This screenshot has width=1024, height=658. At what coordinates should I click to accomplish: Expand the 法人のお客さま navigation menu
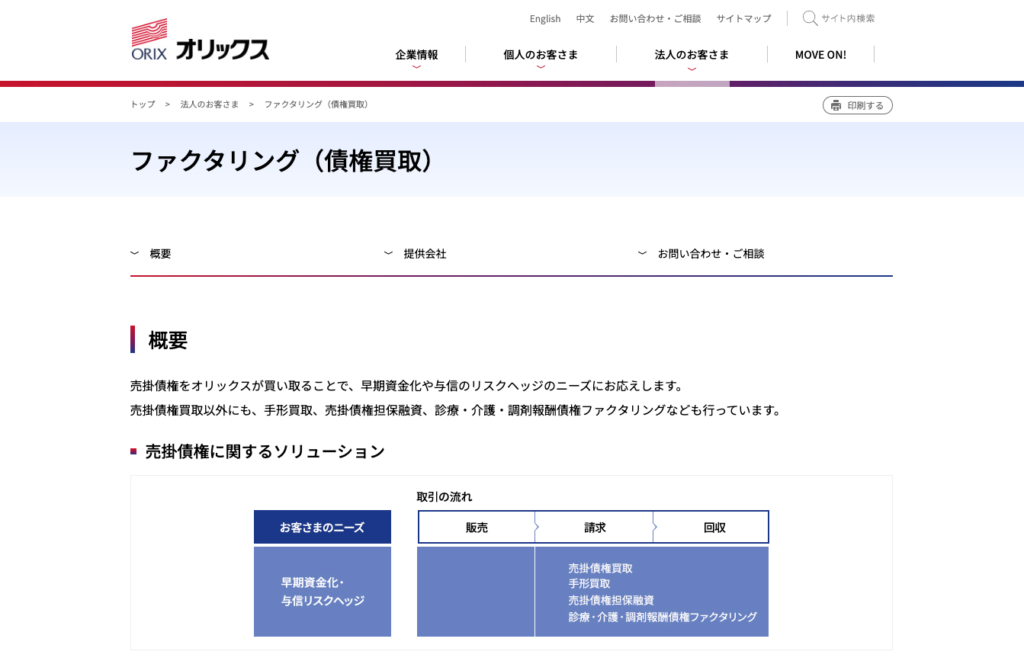pos(691,55)
